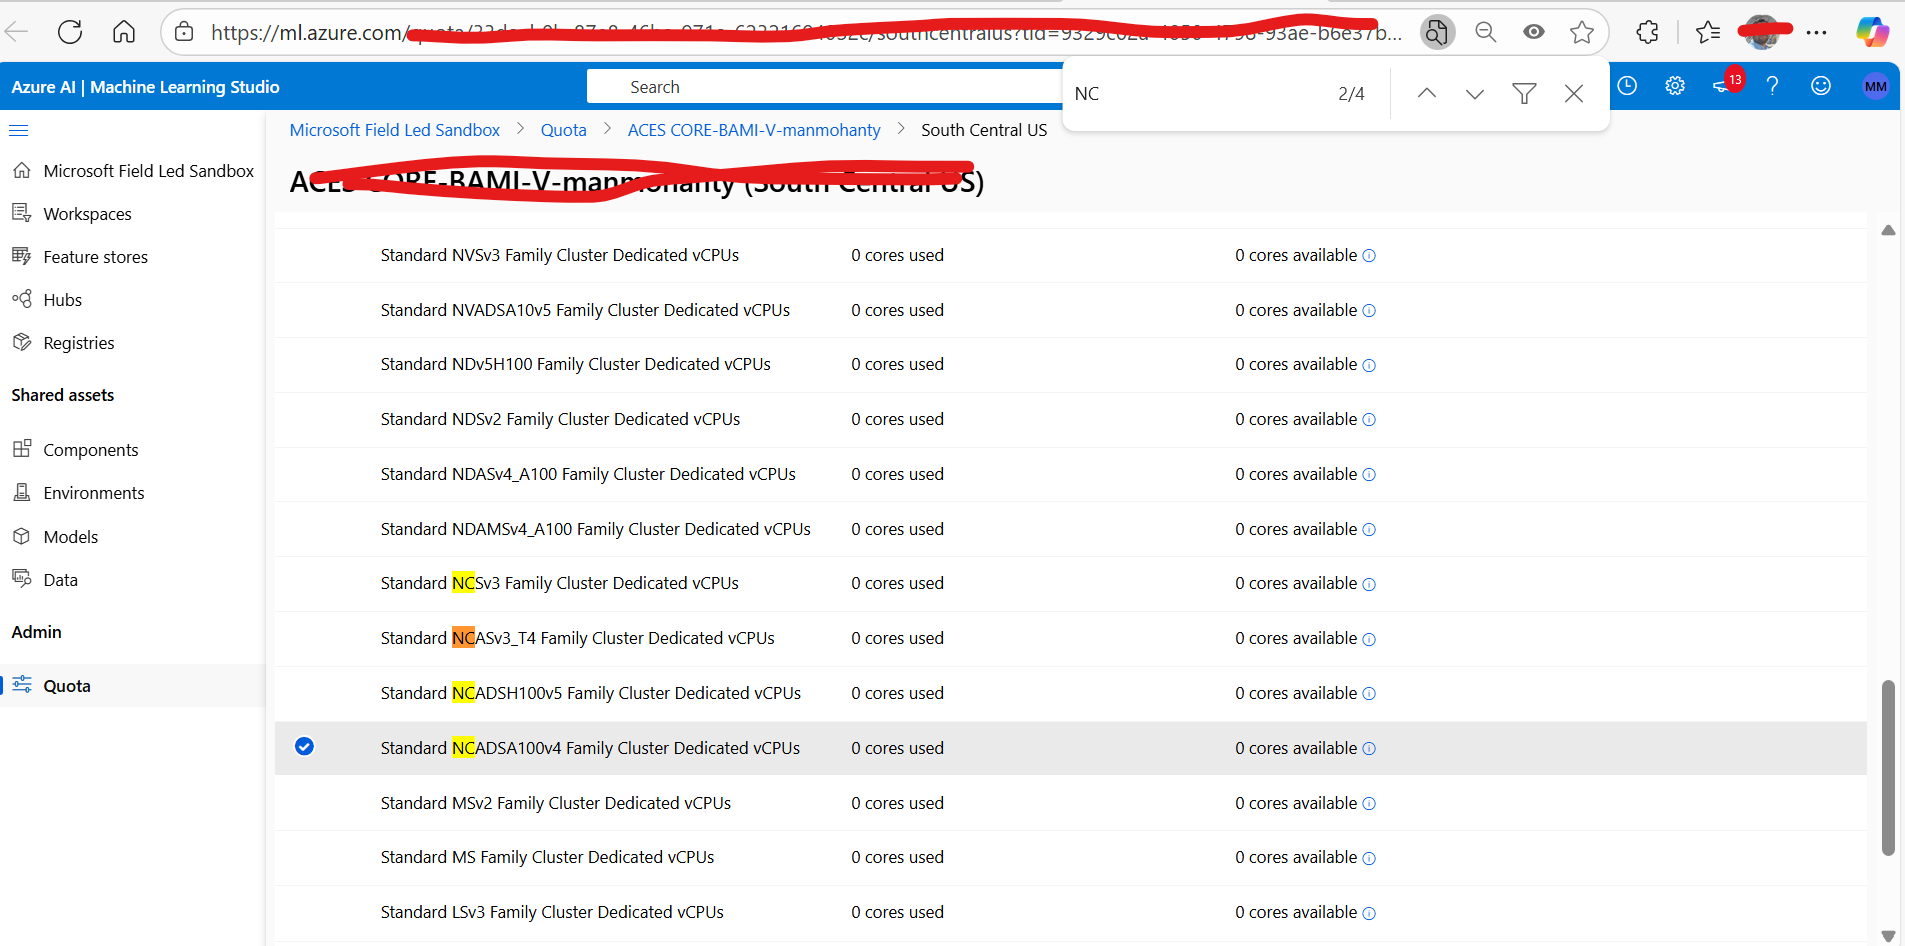
Task: Select the Standard NVSv3 Family row
Action: click(1071, 256)
